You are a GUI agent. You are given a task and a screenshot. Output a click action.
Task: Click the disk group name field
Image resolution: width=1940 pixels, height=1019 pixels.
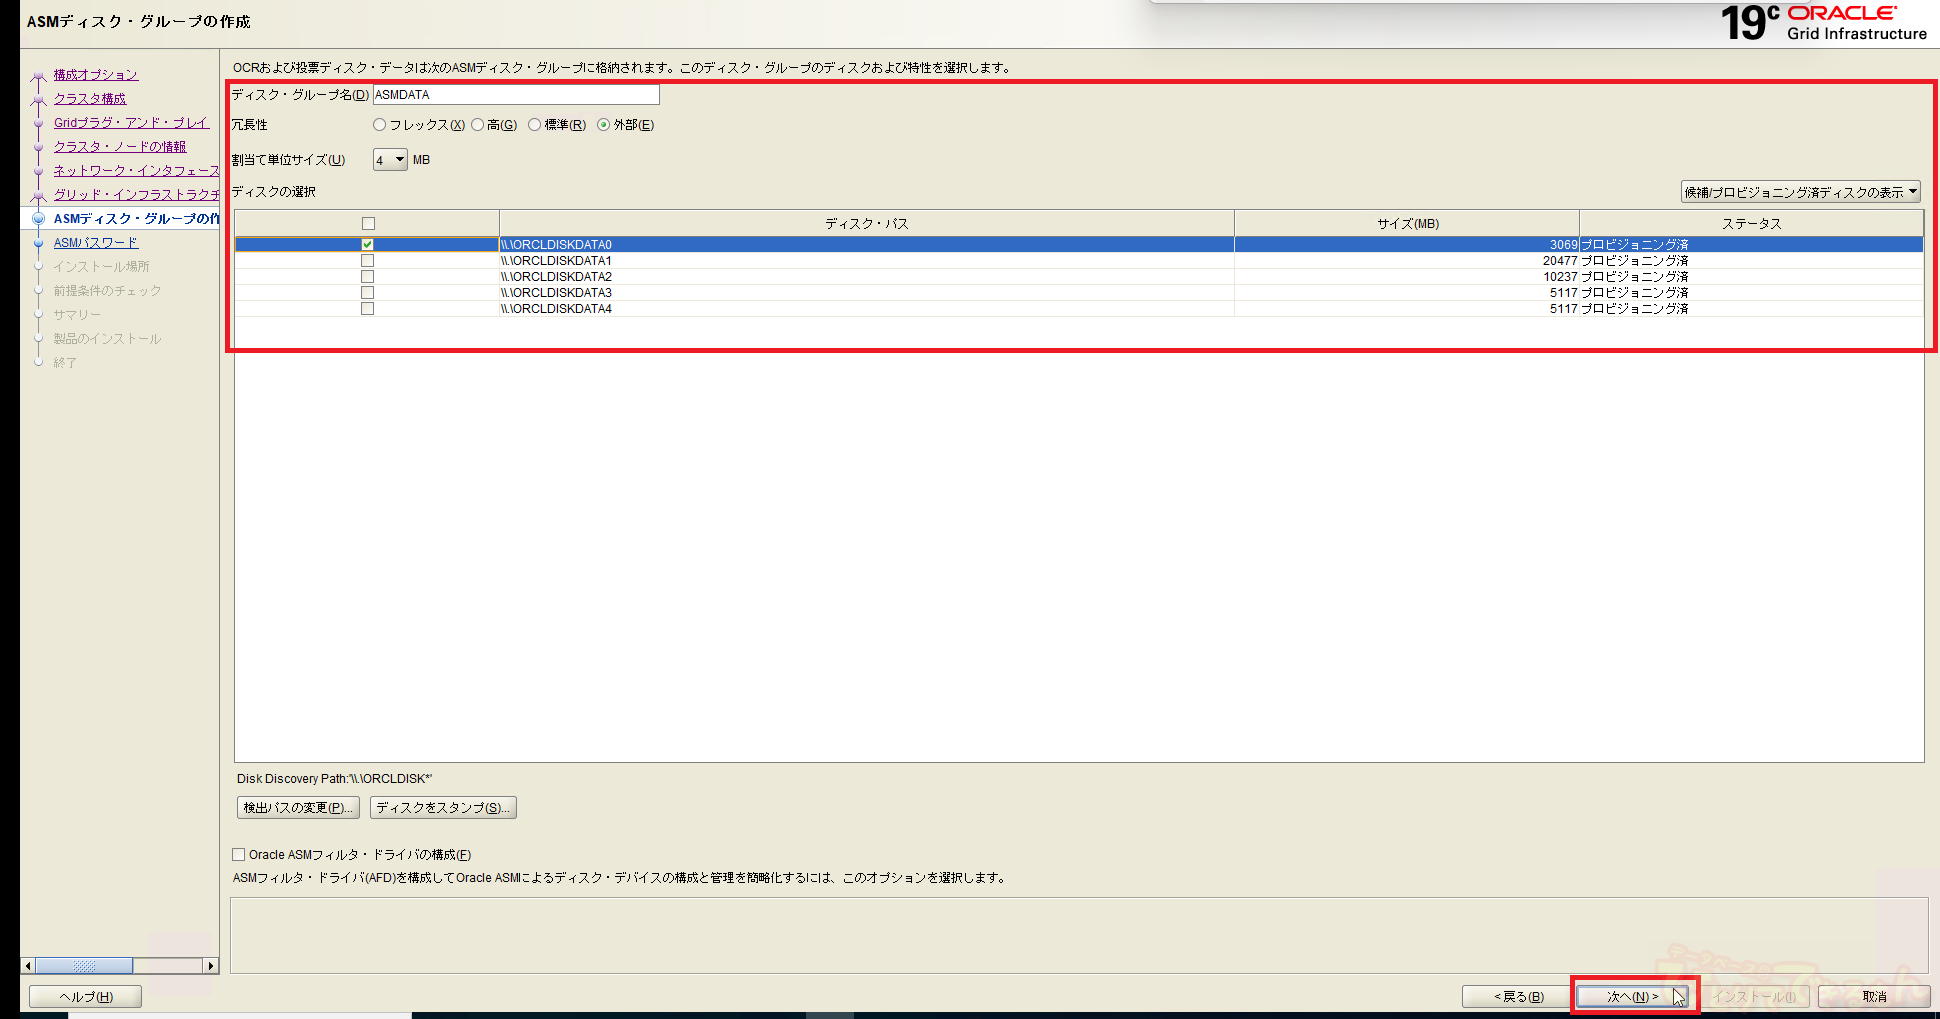pyautogui.click(x=515, y=95)
